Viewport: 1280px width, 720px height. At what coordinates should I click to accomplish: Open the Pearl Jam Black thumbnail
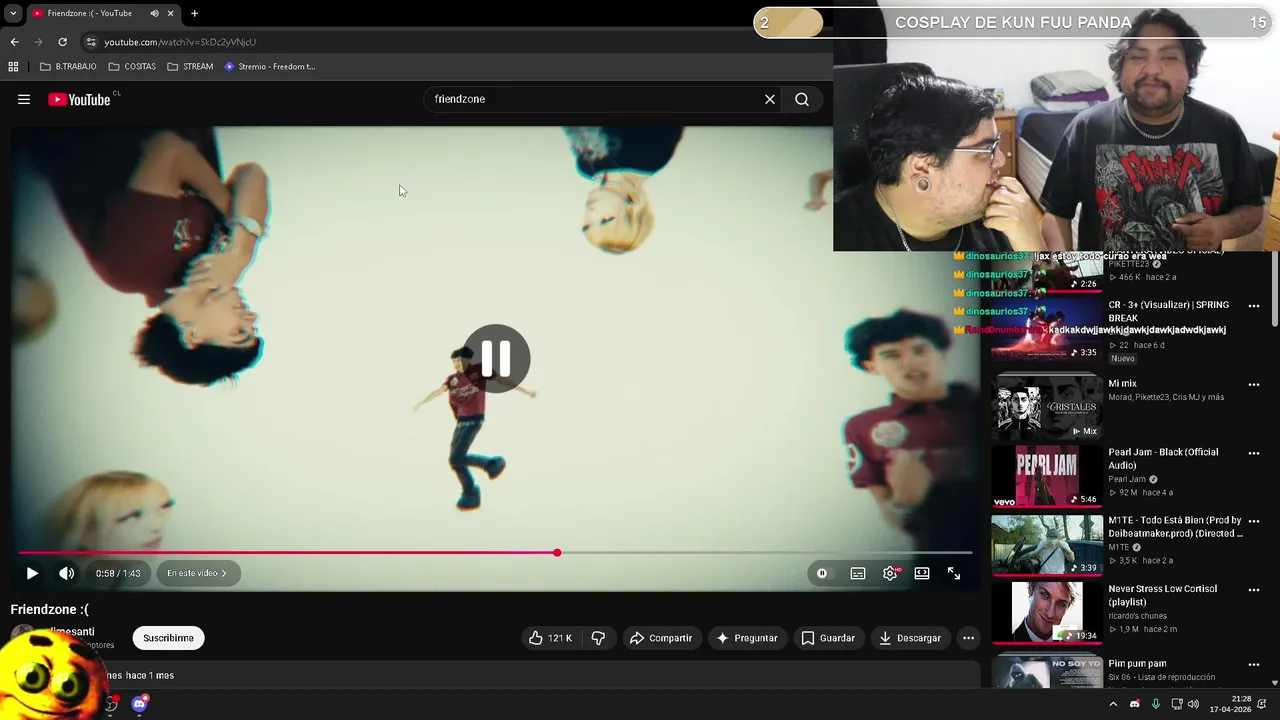click(1047, 476)
